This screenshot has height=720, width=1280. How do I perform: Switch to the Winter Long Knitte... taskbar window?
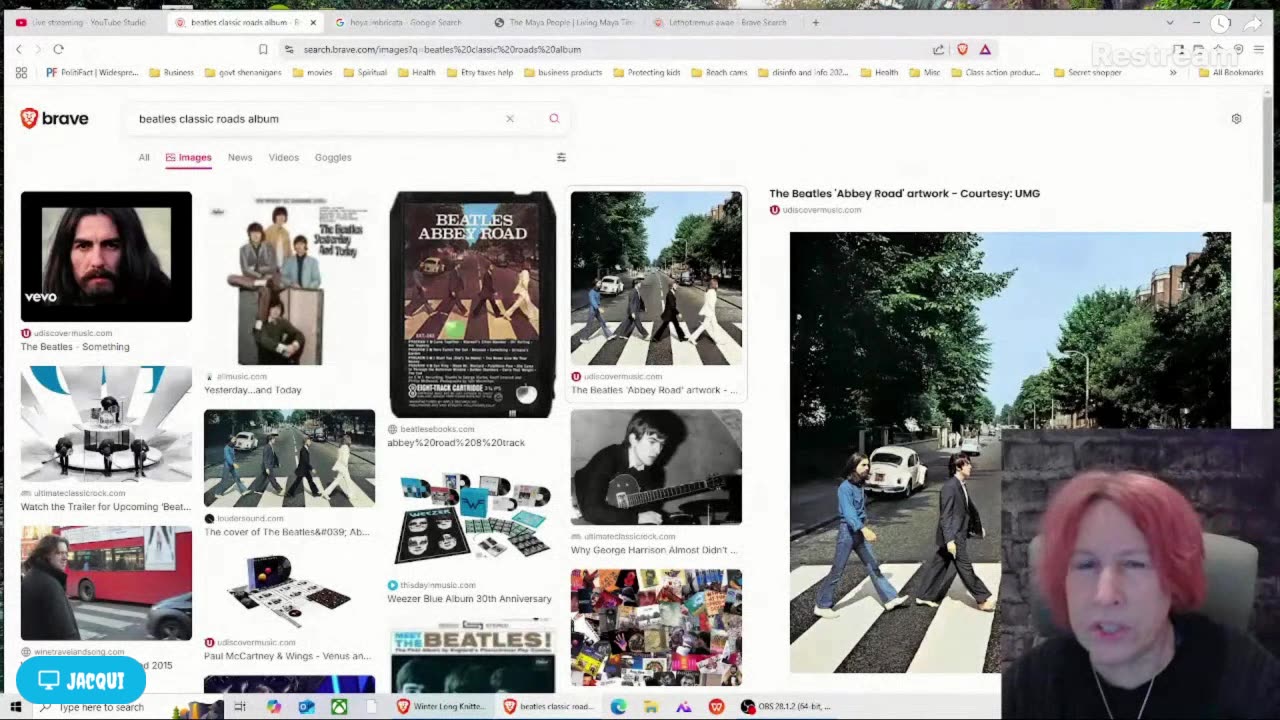(441, 707)
